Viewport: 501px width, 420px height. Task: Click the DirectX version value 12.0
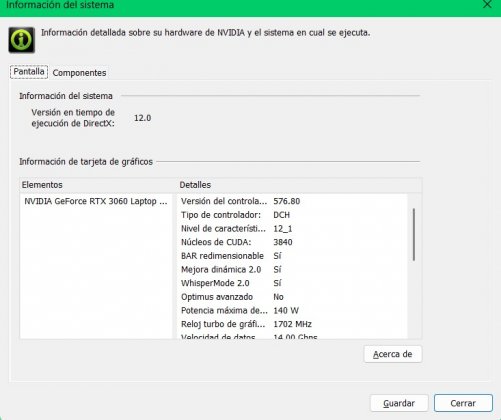(x=143, y=118)
